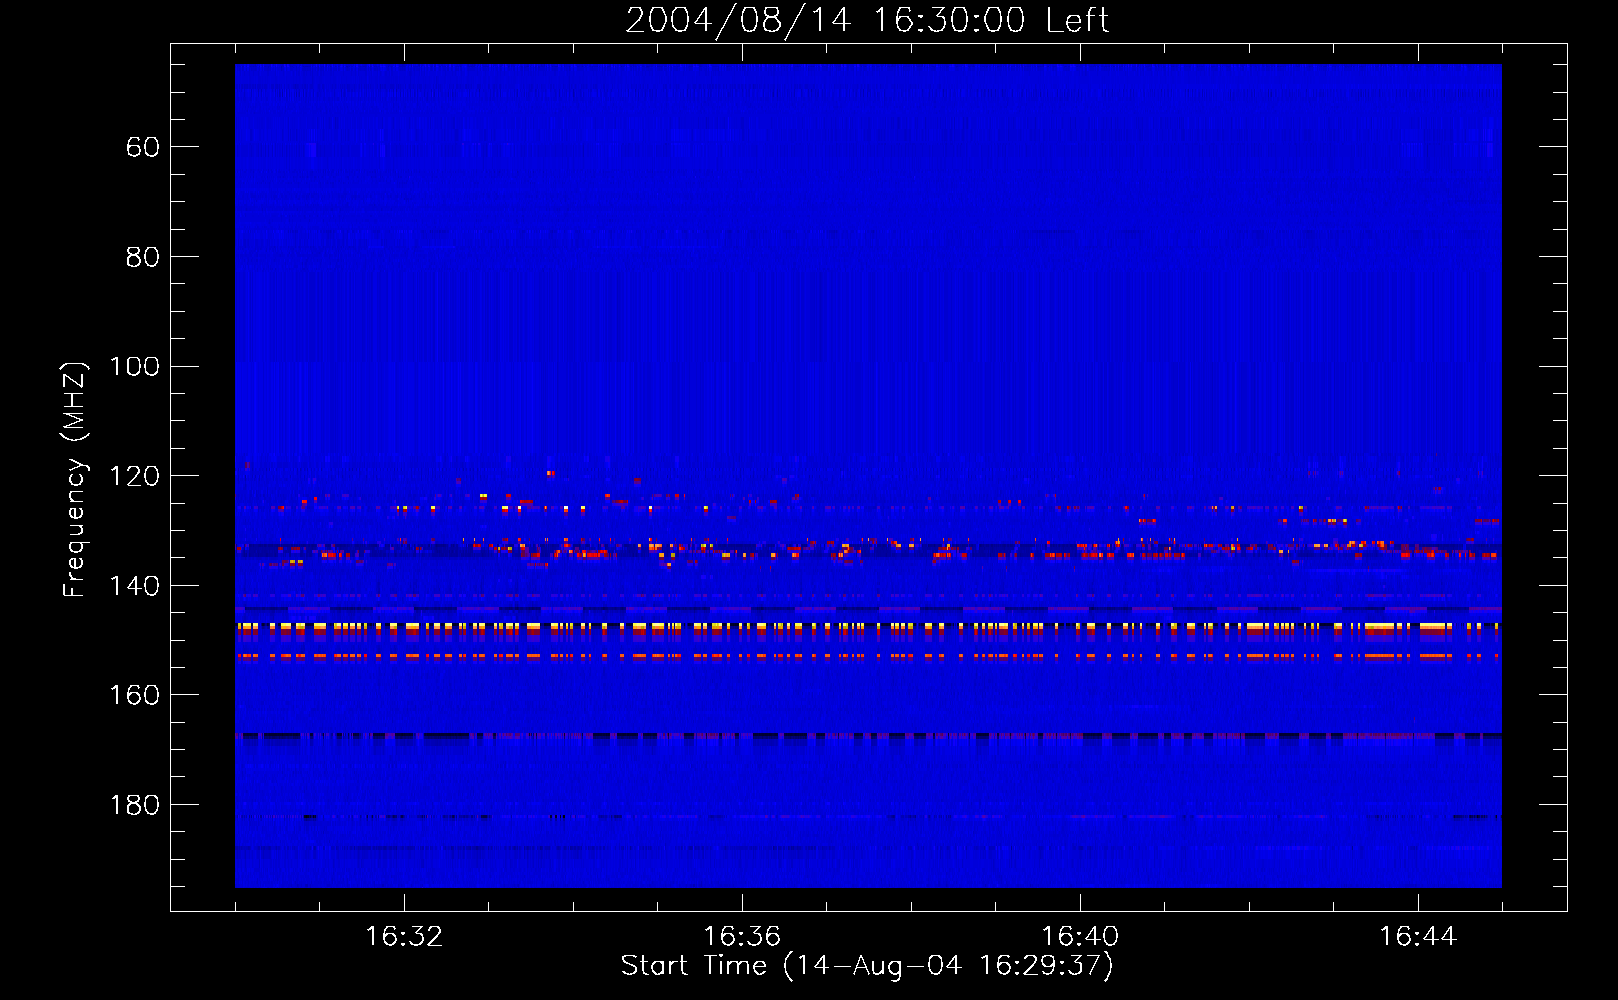The image size is (1618, 1000).
Task: Click the 'Start Time (14-Aug-04 16:29:37)' axis label
Action: tap(867, 966)
